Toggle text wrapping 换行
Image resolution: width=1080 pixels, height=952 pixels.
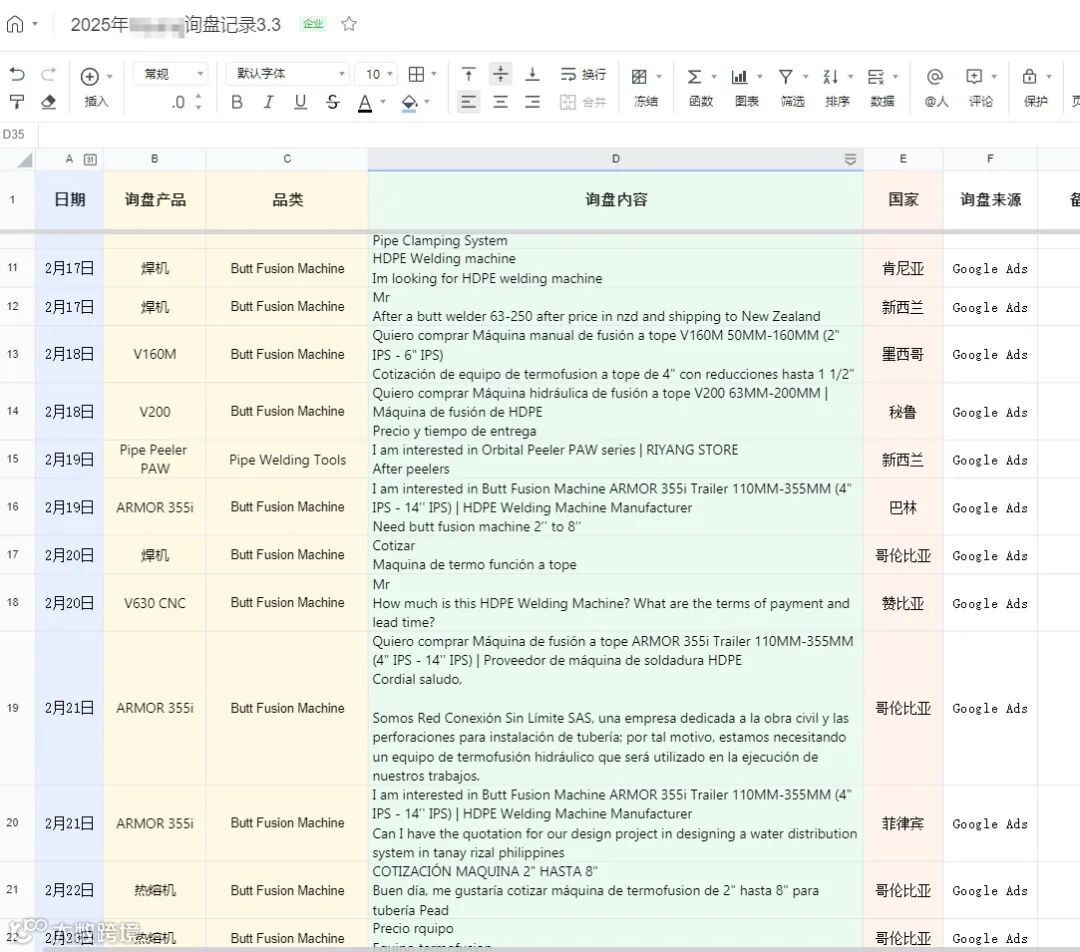[583, 74]
